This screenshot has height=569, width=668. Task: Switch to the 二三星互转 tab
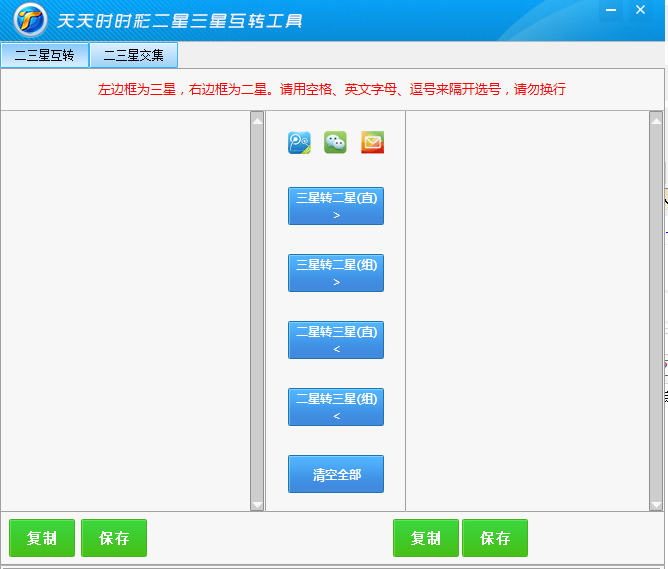coord(45,55)
